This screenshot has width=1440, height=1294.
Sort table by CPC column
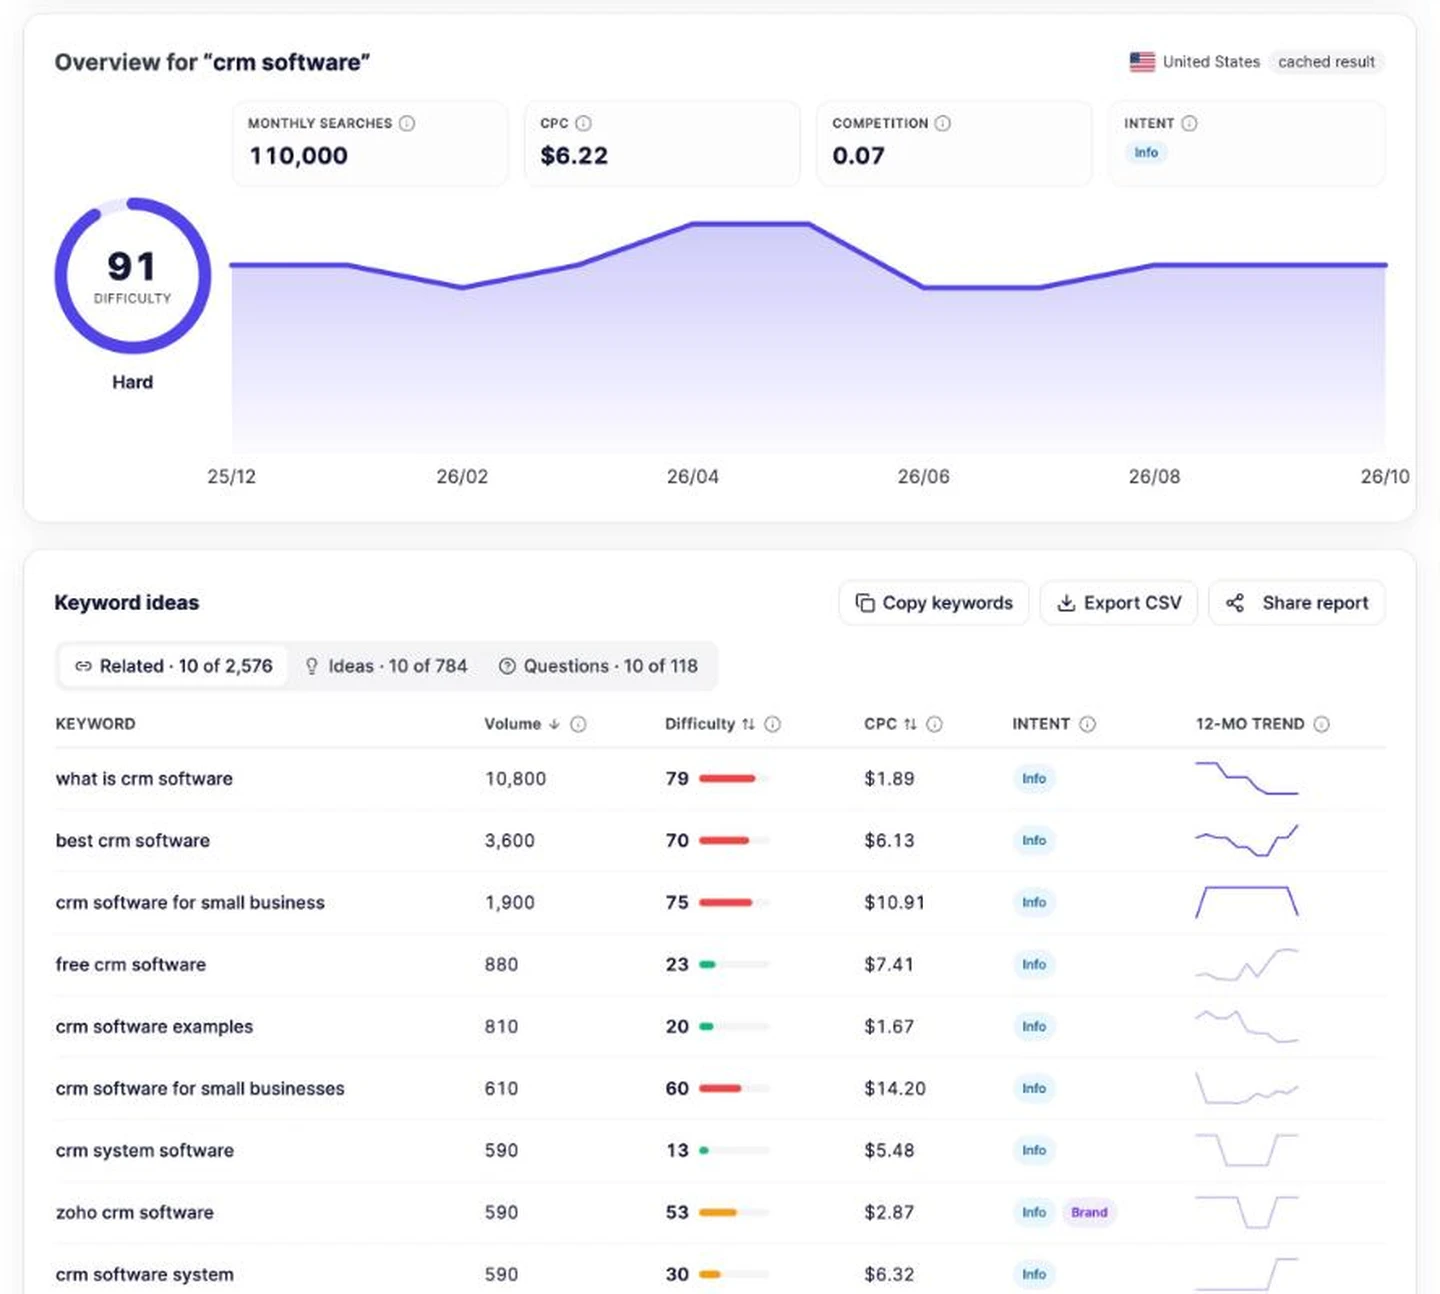[890, 724]
